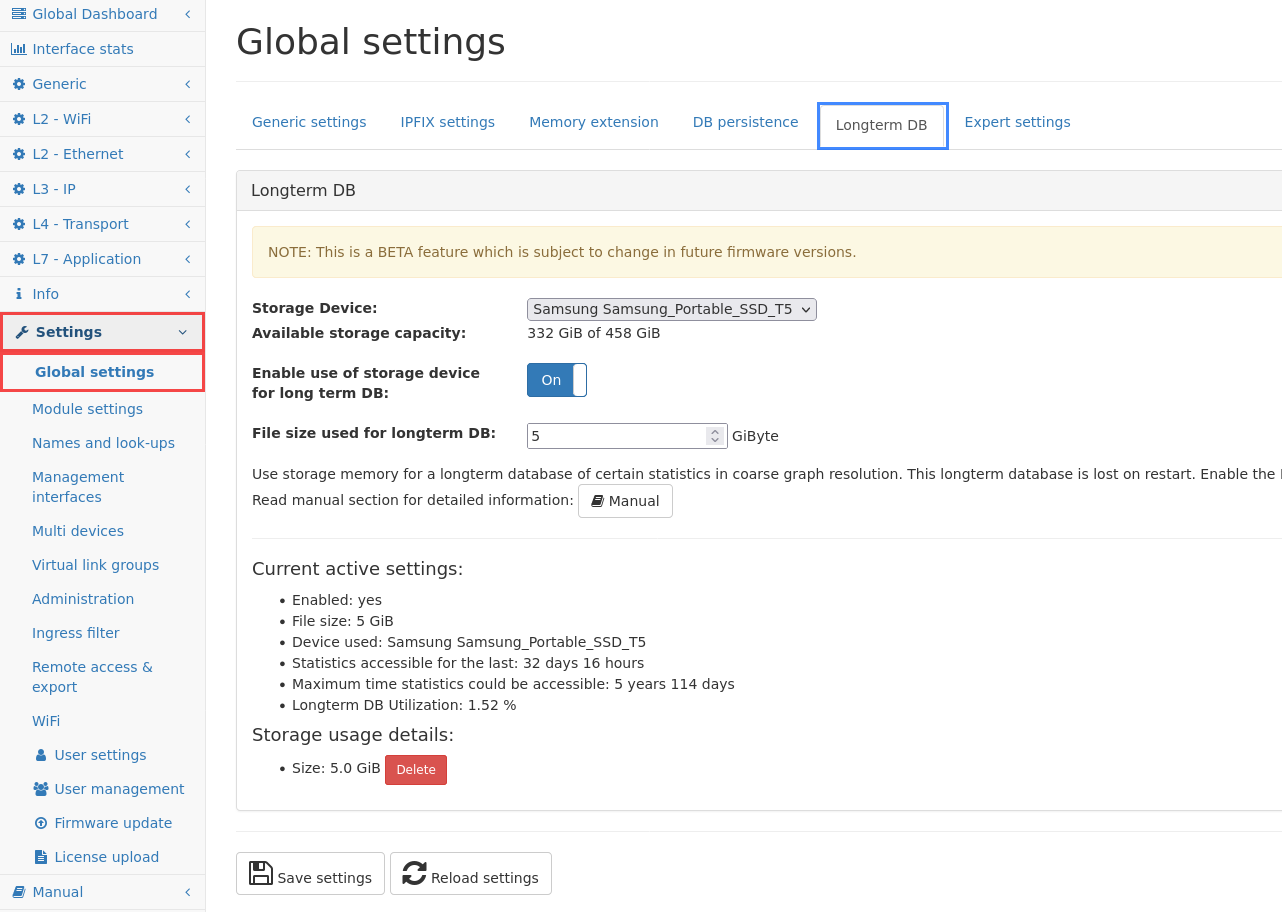Open the Storage Device dropdown
1282x912 pixels.
coord(672,310)
